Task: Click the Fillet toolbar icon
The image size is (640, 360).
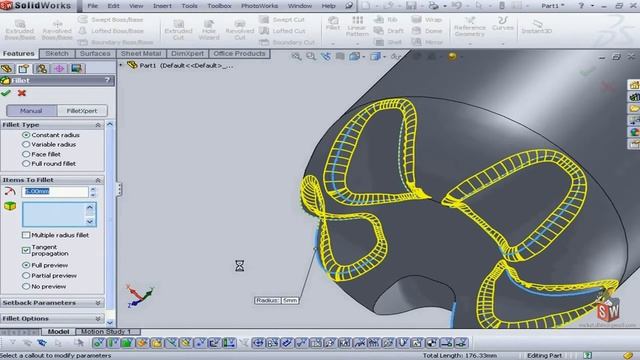Action: click(333, 23)
